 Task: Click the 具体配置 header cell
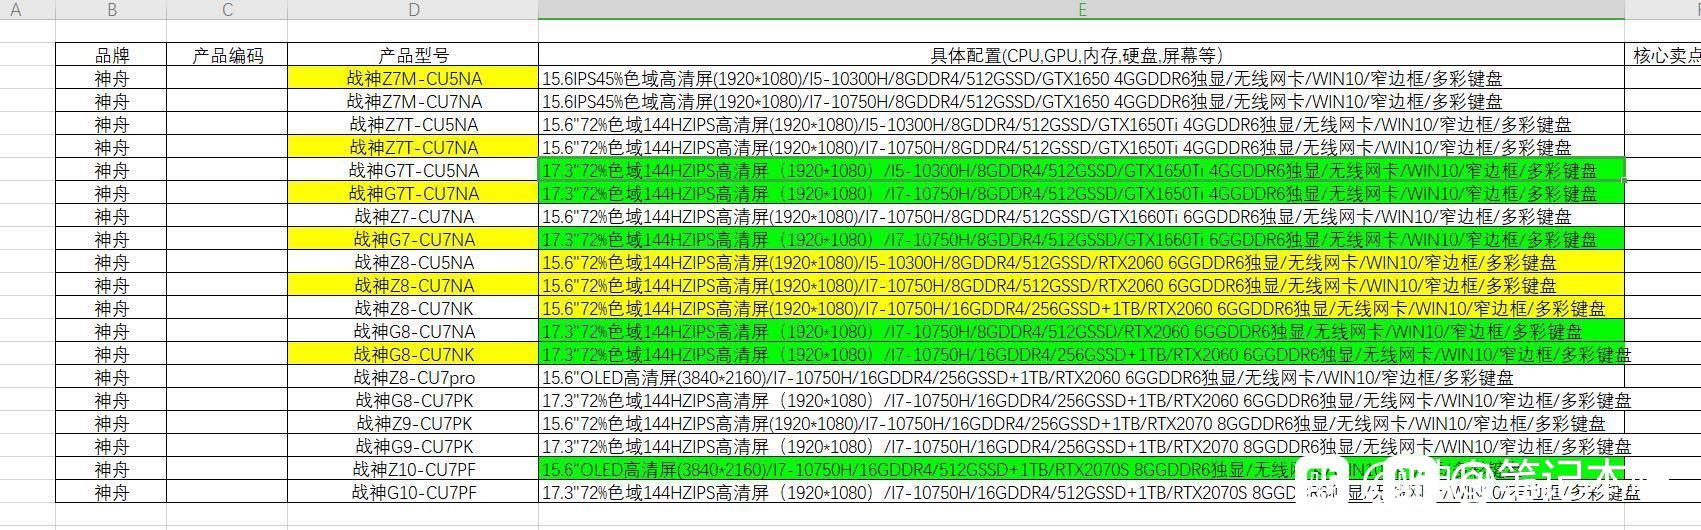(x=1082, y=55)
